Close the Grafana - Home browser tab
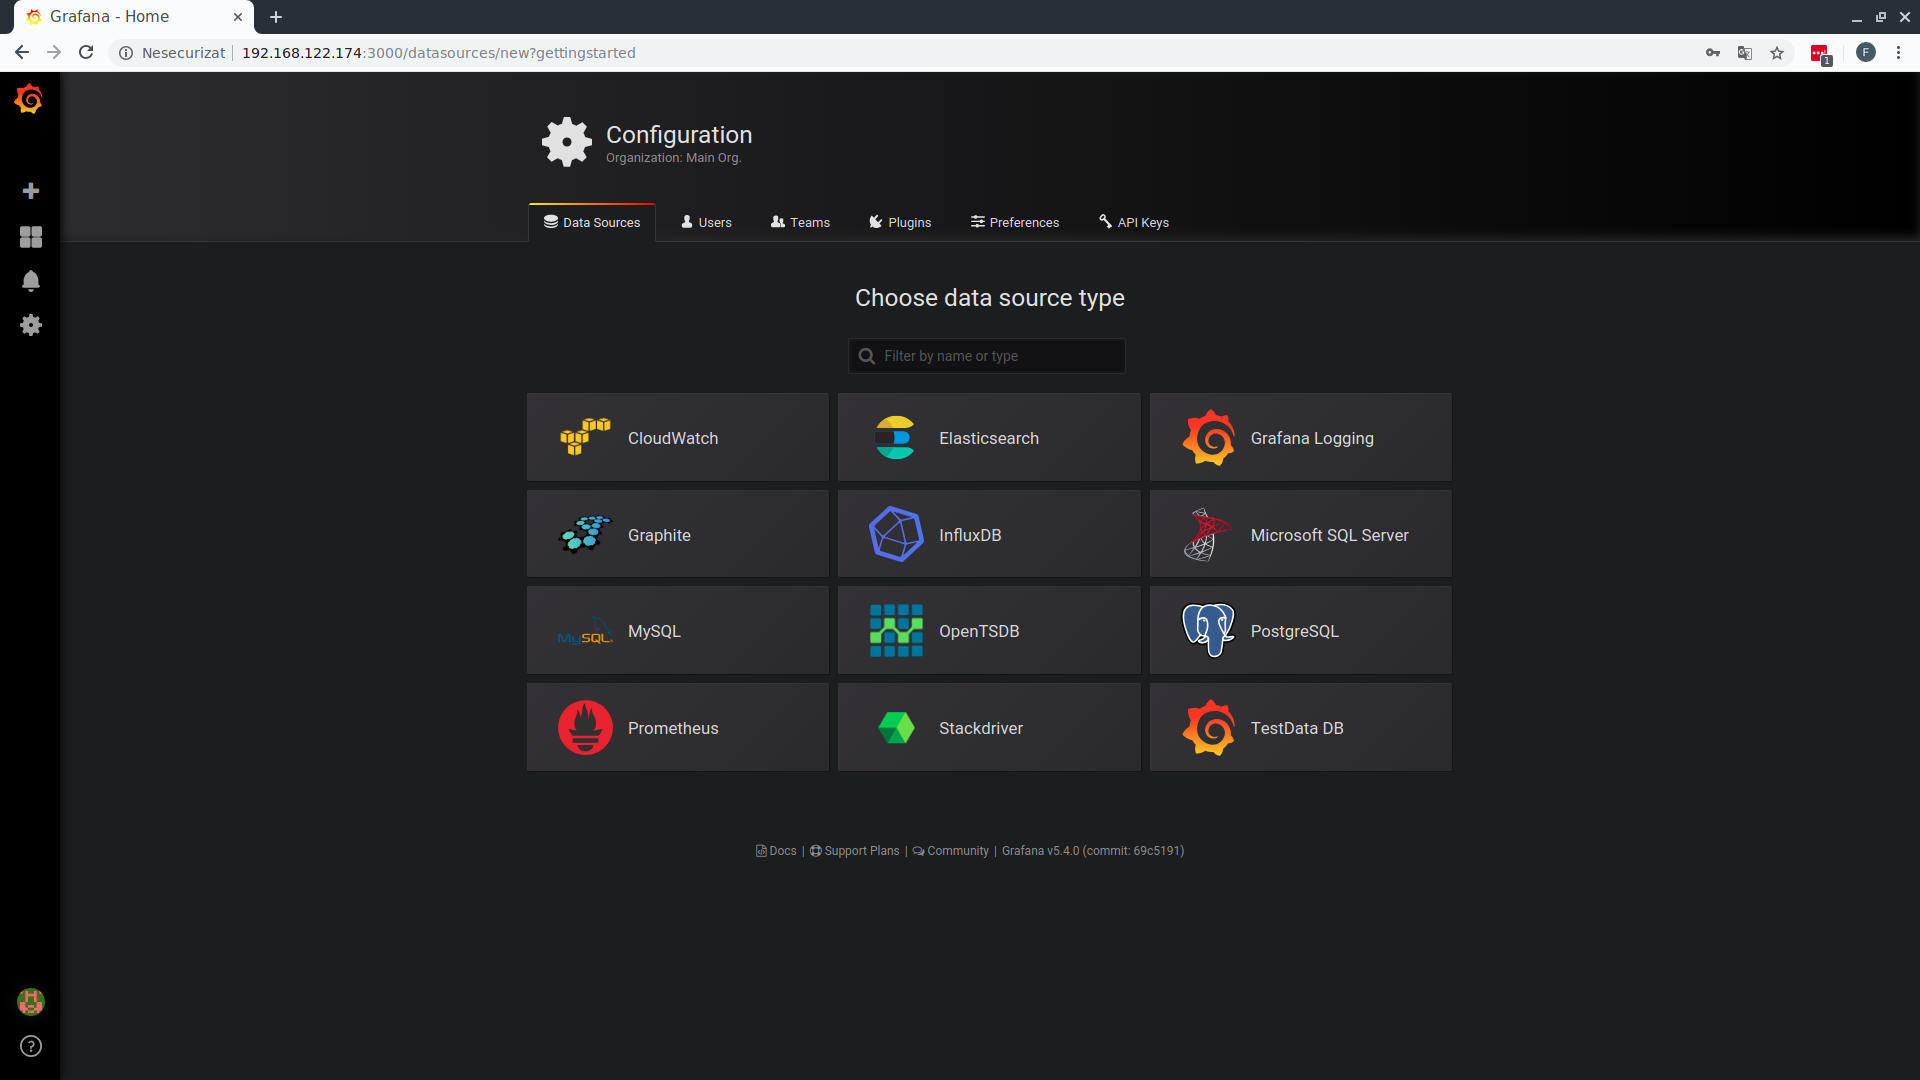Viewport: 1920px width, 1080px height. coord(238,17)
